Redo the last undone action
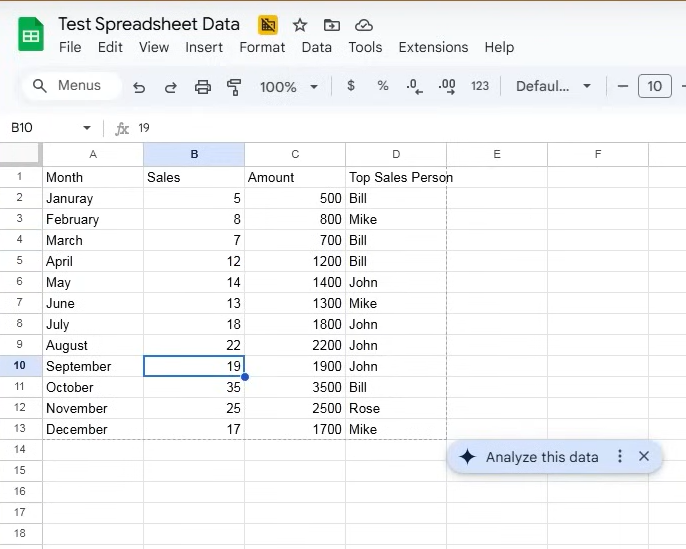Viewport: 686px width, 549px height. tap(170, 87)
